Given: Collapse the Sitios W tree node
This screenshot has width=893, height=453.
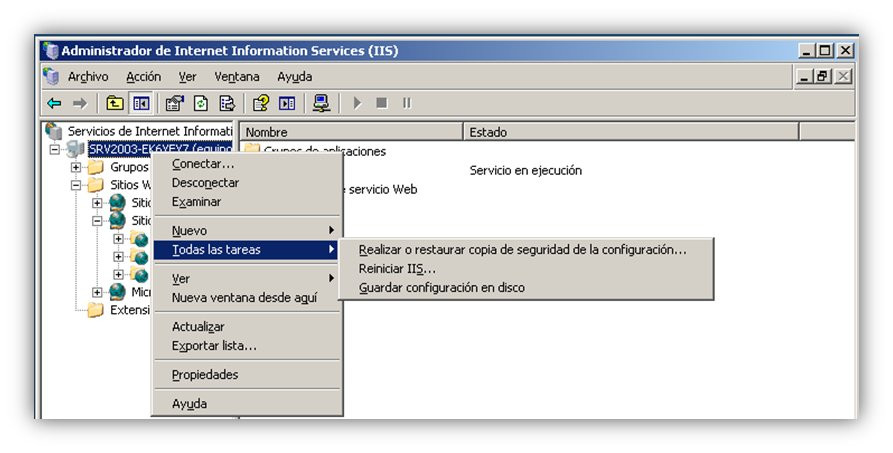Looking at the screenshot, I should (x=76, y=185).
